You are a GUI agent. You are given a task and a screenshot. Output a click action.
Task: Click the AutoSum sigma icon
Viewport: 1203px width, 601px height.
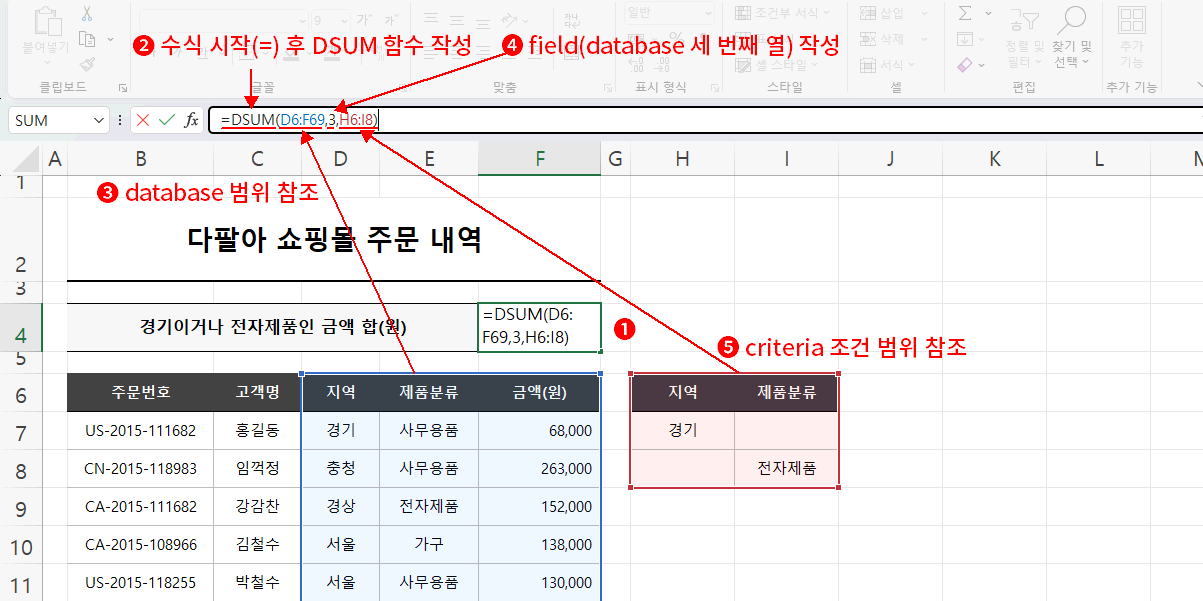[965, 14]
